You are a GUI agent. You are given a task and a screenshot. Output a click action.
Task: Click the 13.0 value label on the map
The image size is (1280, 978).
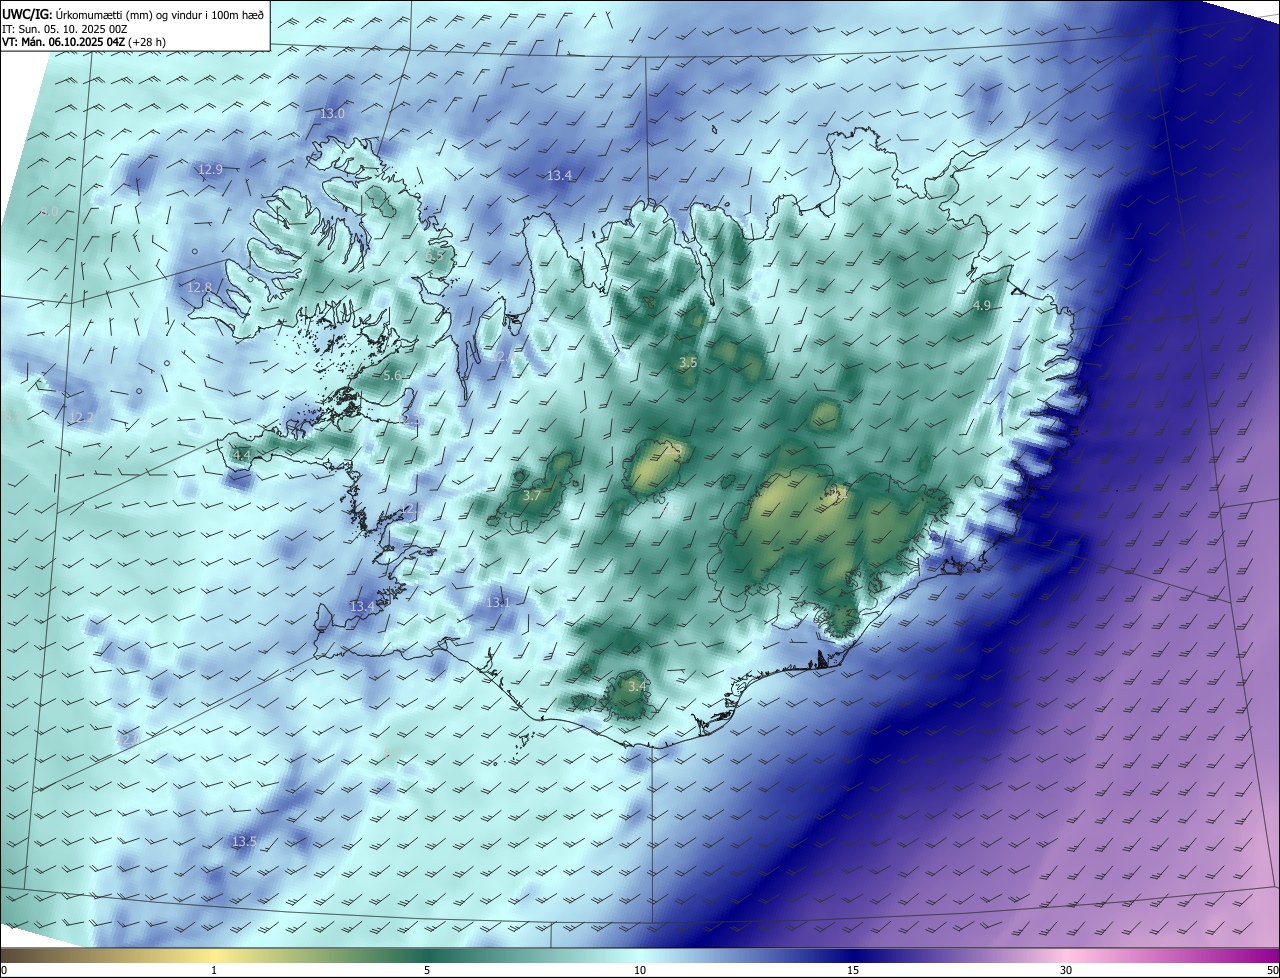tap(332, 114)
